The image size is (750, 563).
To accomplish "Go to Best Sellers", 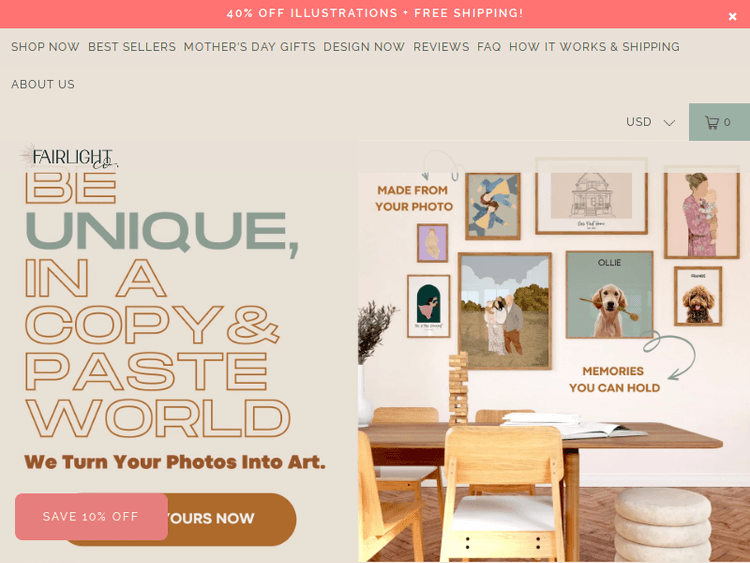I will (x=132, y=47).
